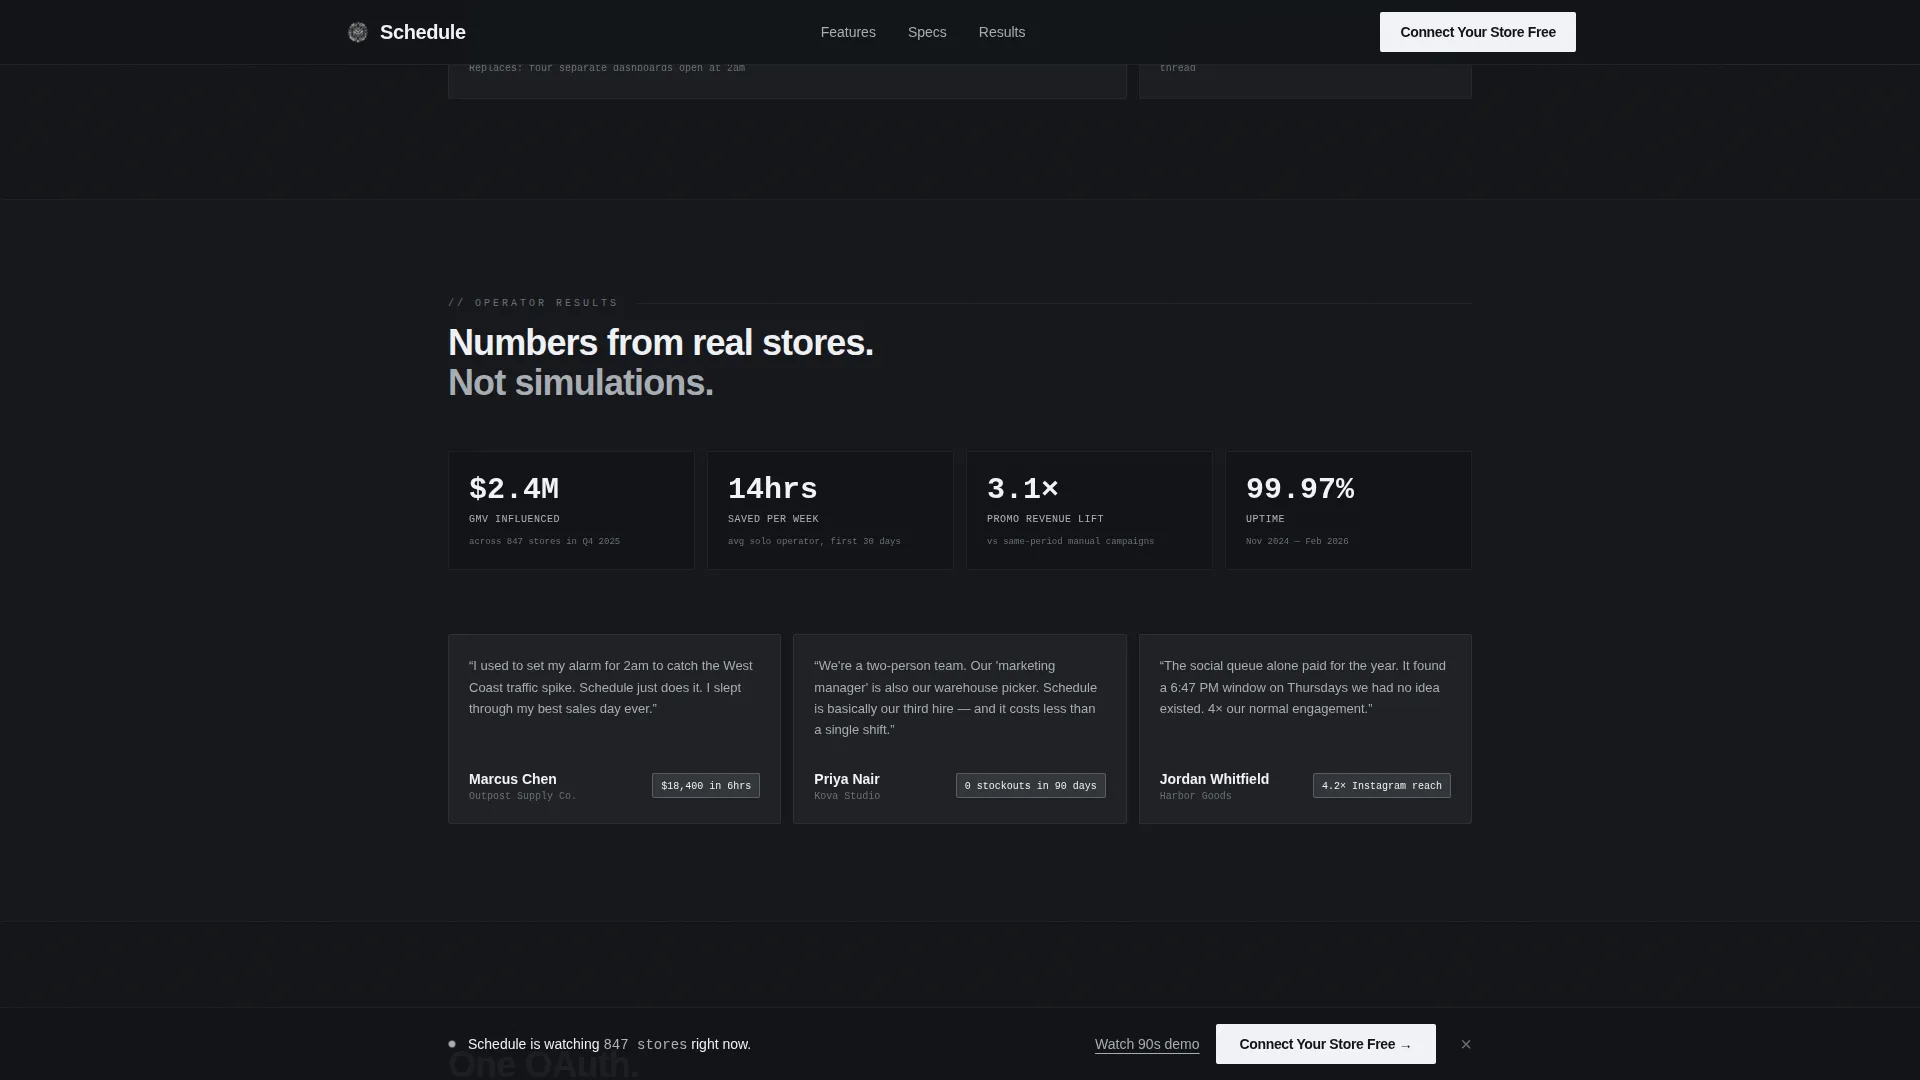
Task: Click 'avg solo operator, first 30 days' note
Action: tap(814, 541)
